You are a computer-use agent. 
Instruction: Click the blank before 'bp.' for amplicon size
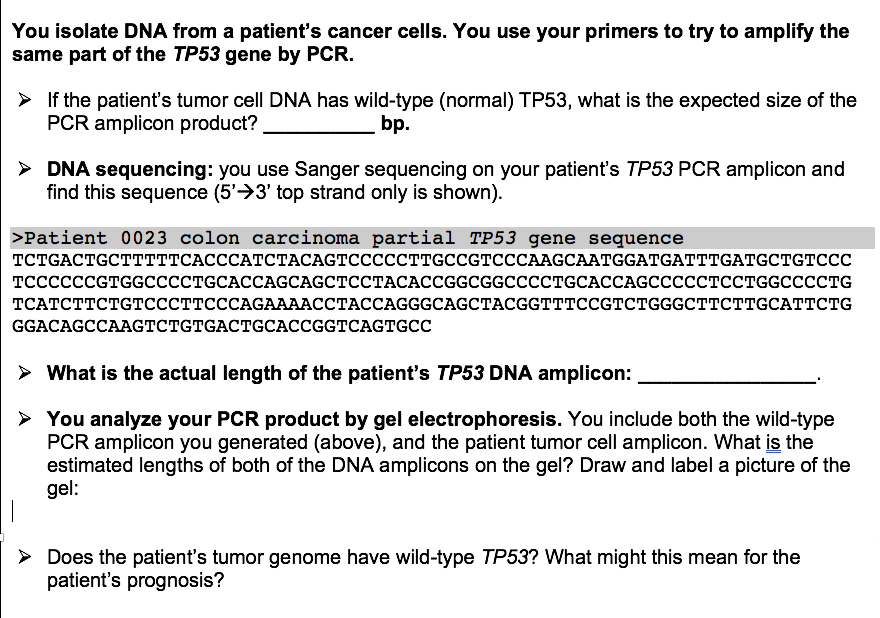[x=319, y=123]
